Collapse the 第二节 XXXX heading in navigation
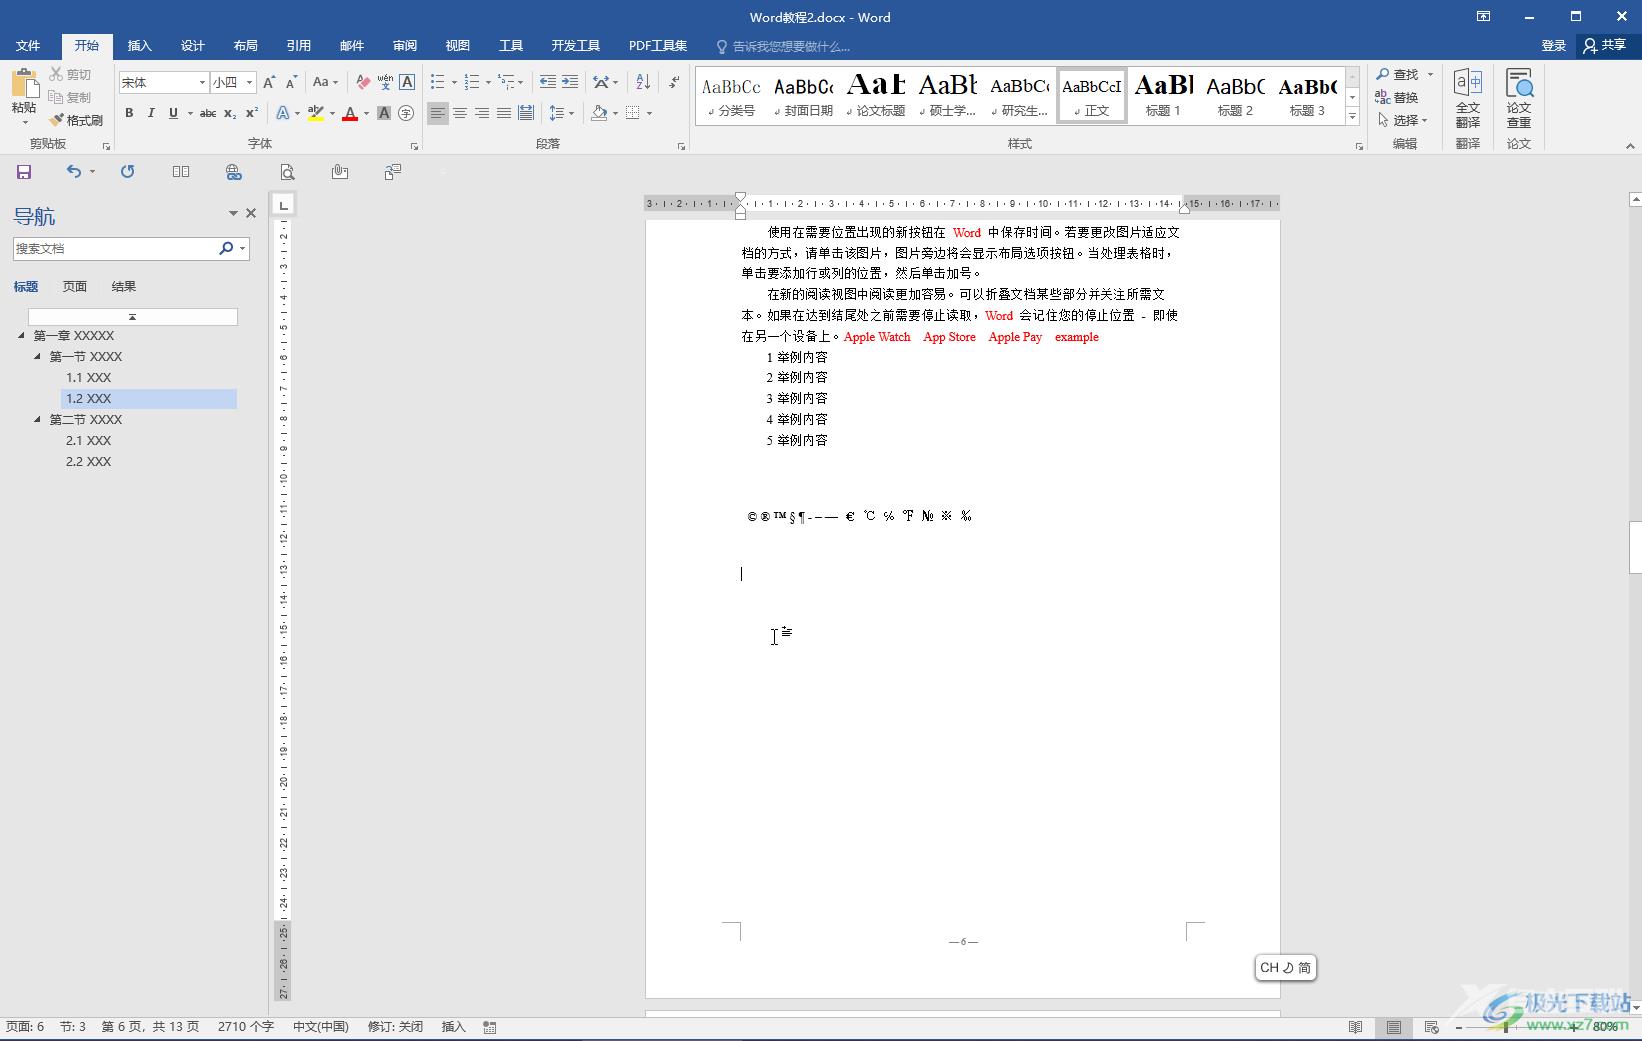 point(38,419)
